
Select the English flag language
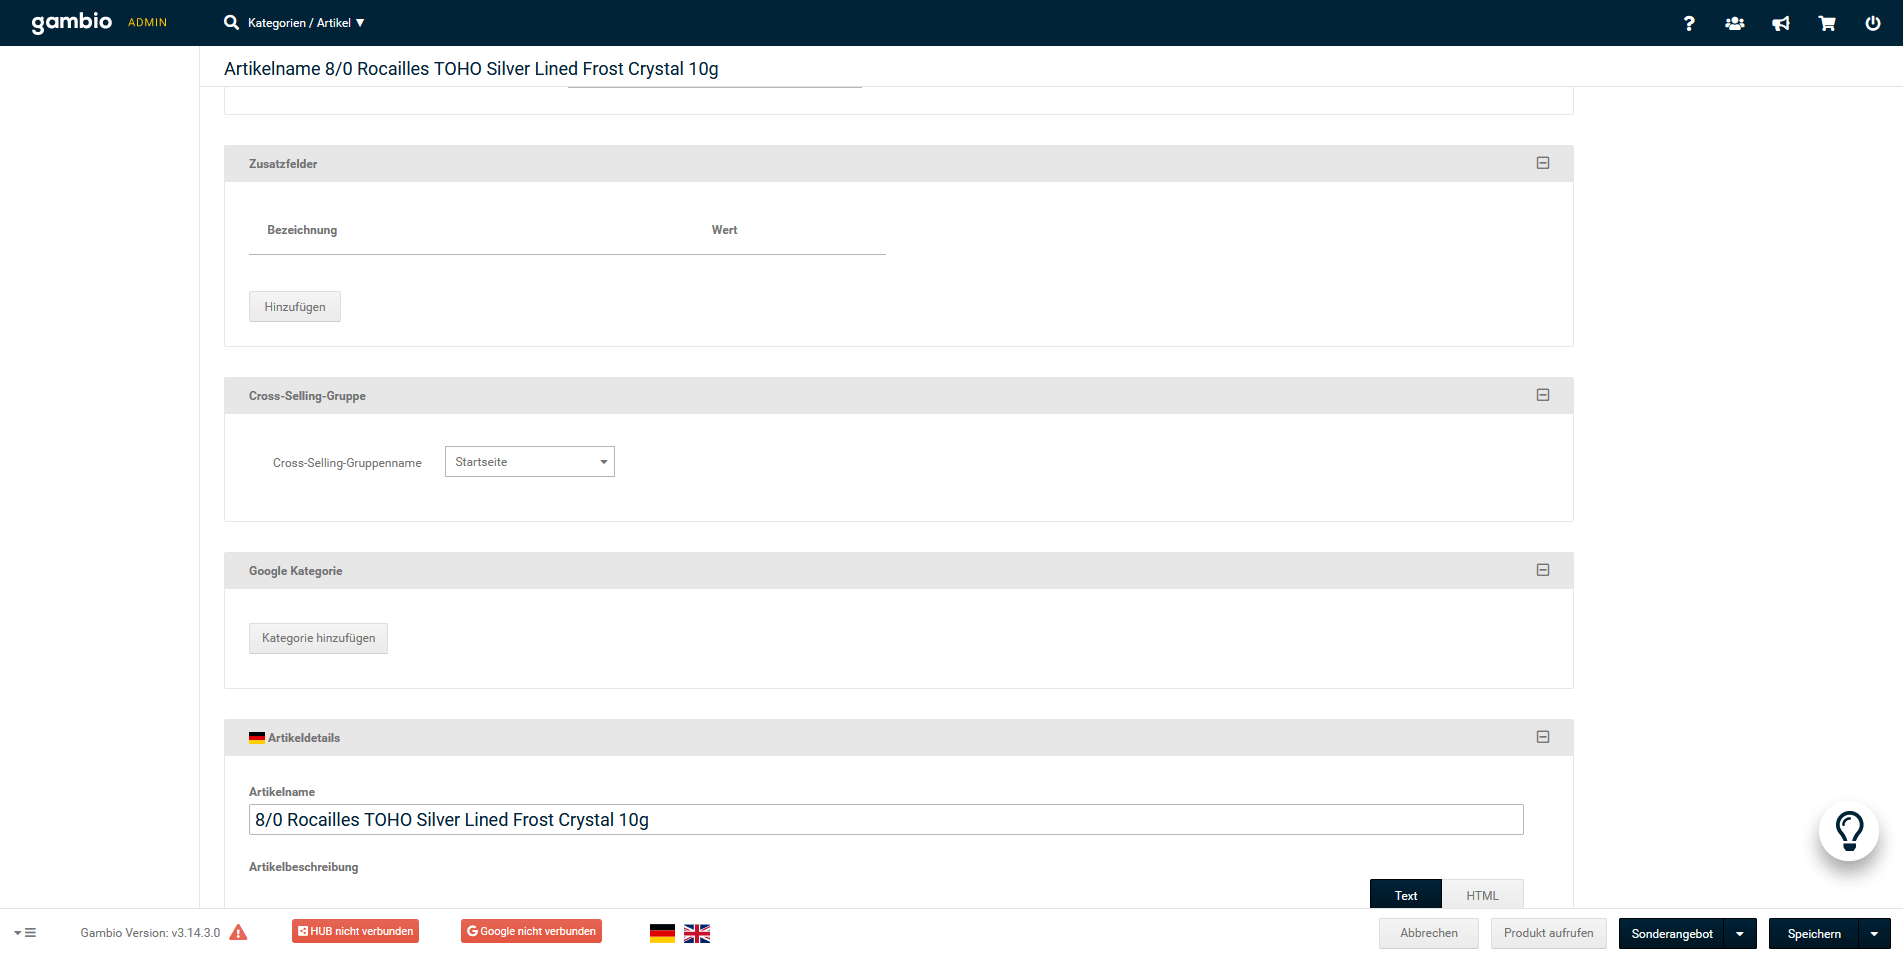[x=697, y=933]
